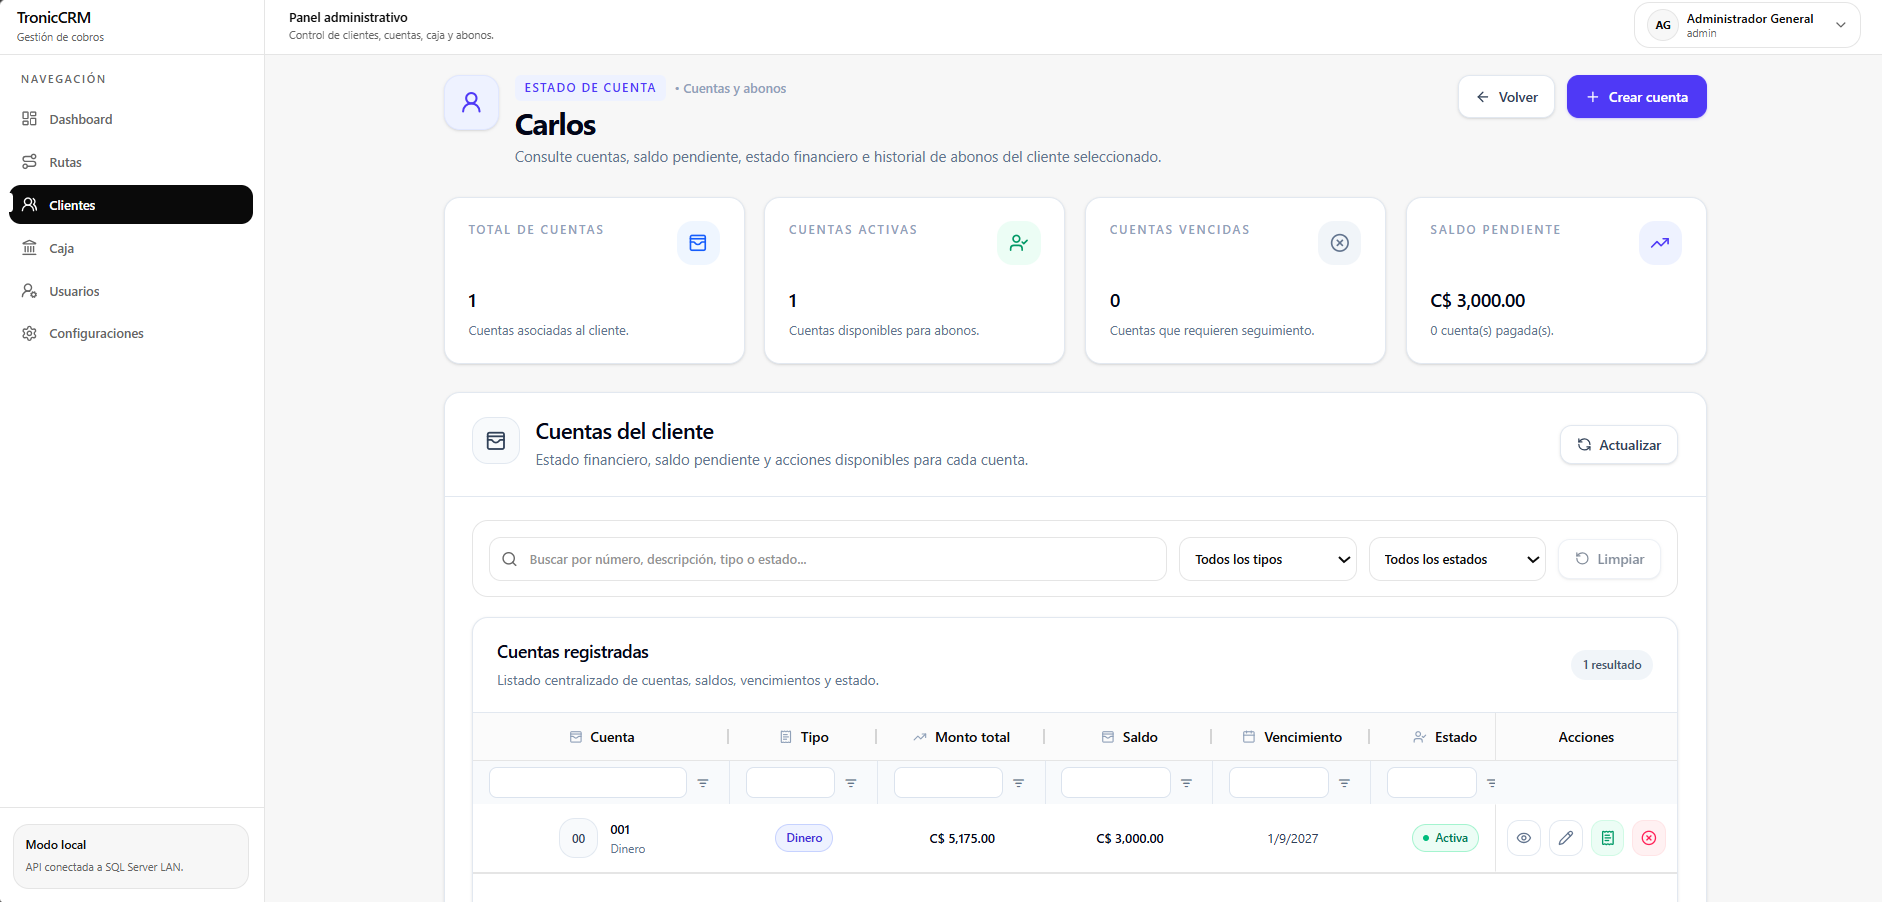Open filter options icon for Monto total

click(1018, 783)
